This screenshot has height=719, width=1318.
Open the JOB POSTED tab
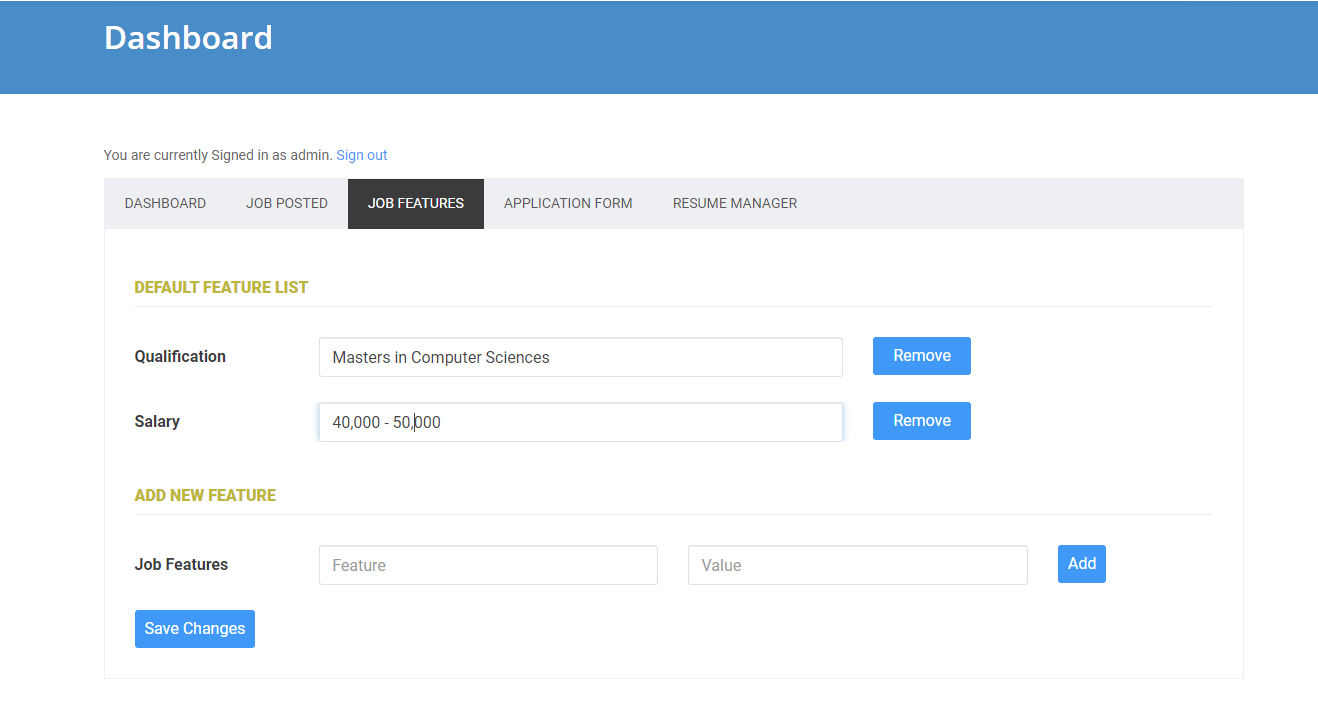(x=286, y=203)
